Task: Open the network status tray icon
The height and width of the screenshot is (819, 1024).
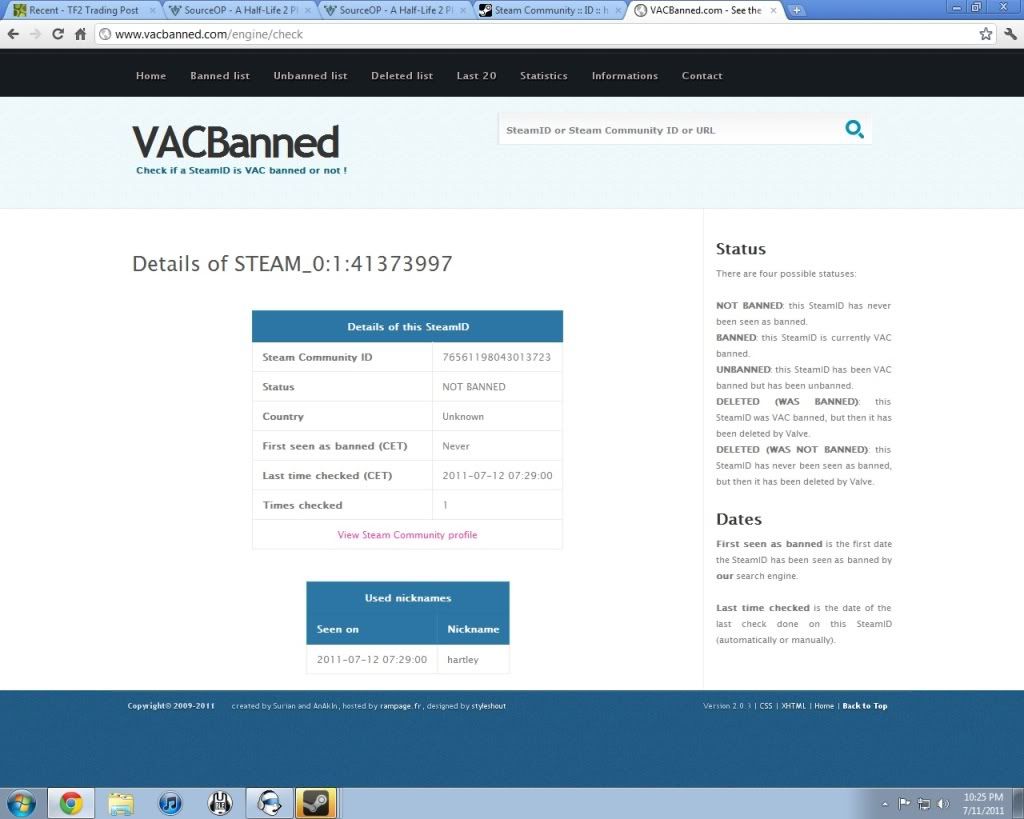Action: [x=924, y=803]
